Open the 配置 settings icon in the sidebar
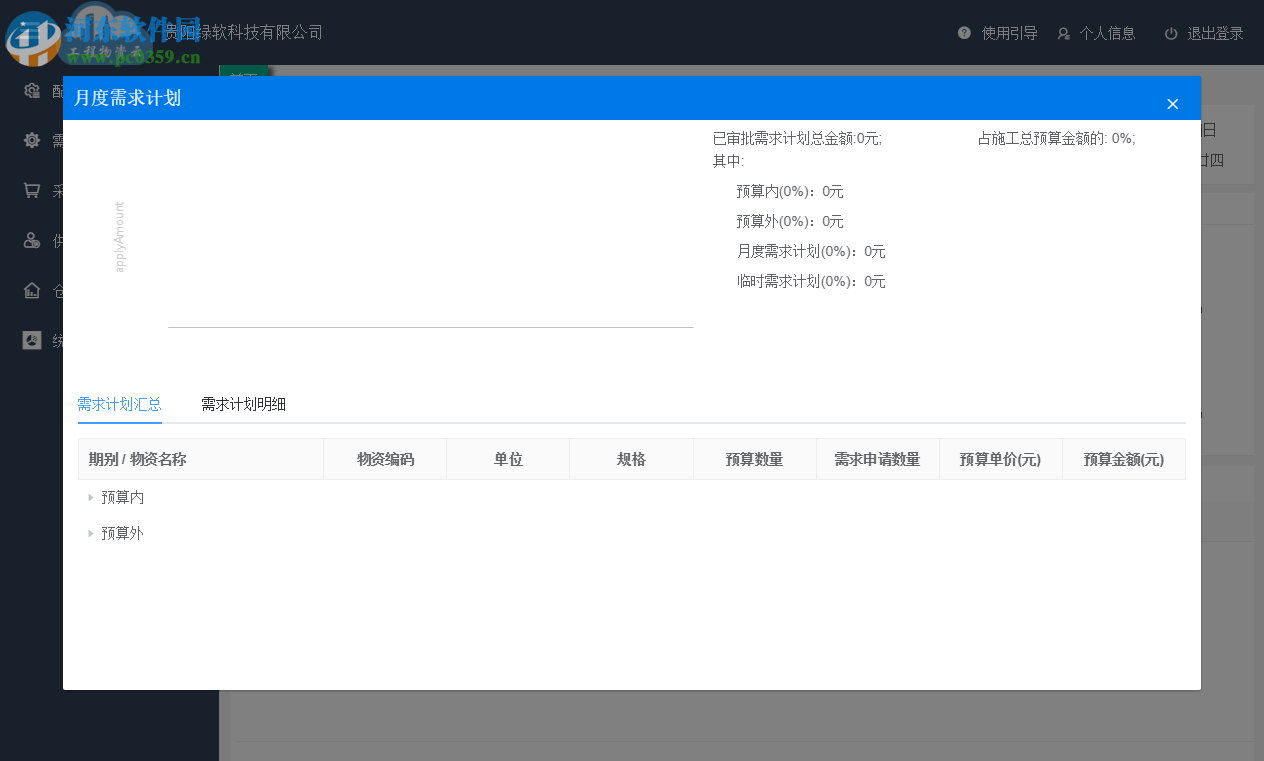 click(30, 90)
